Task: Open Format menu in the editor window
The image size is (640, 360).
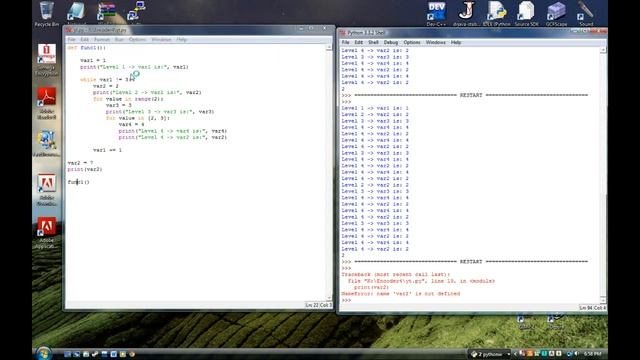Action: (102, 40)
